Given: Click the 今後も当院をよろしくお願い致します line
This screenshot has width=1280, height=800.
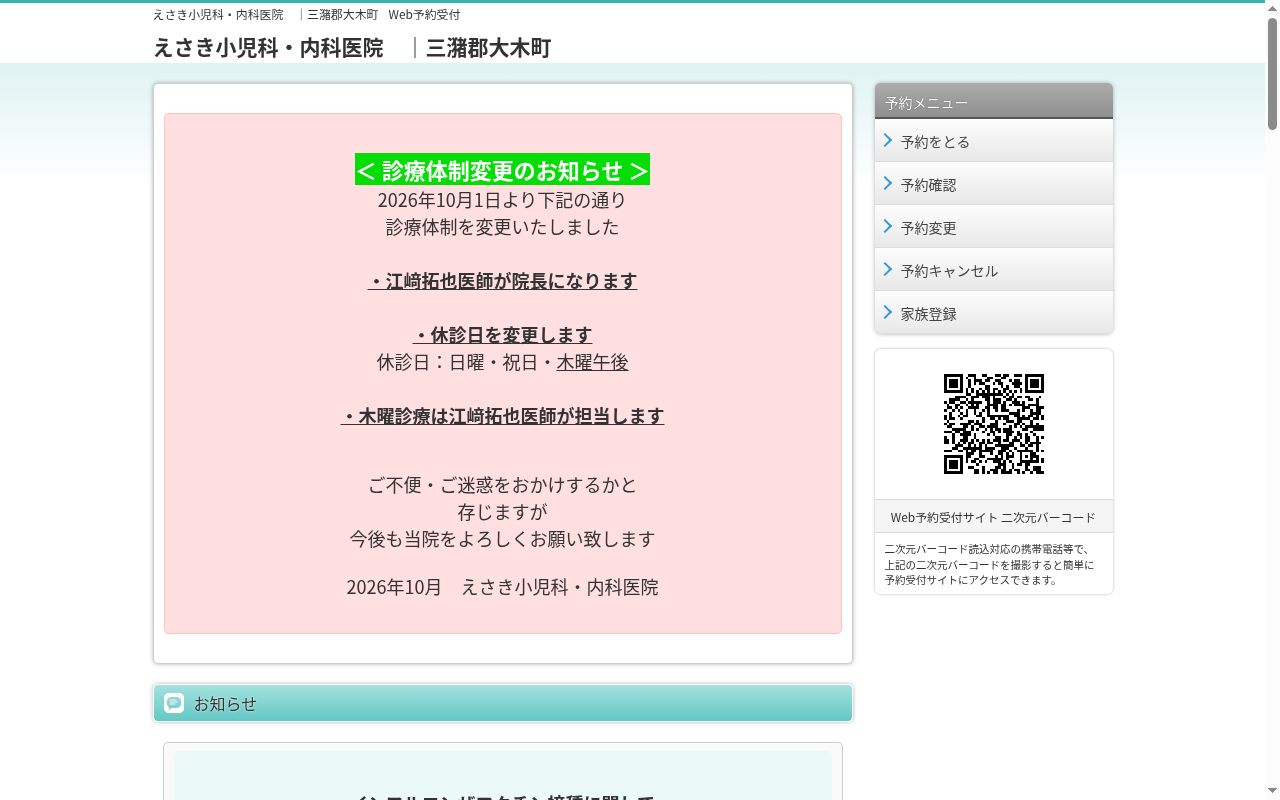Looking at the screenshot, I should click(502, 539).
